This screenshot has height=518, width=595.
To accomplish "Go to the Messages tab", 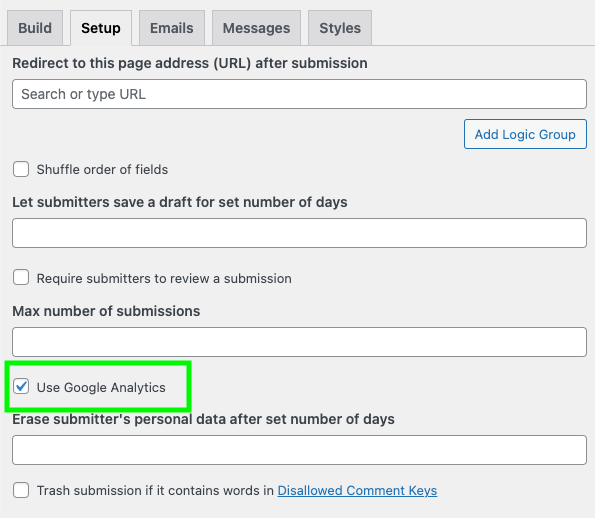I will 257,28.
